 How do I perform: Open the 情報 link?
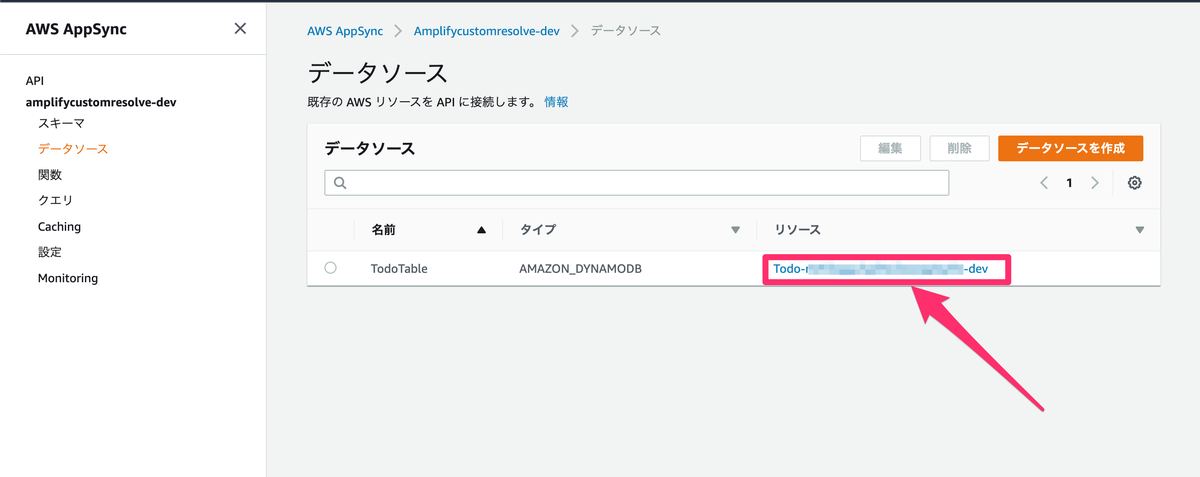[556, 102]
